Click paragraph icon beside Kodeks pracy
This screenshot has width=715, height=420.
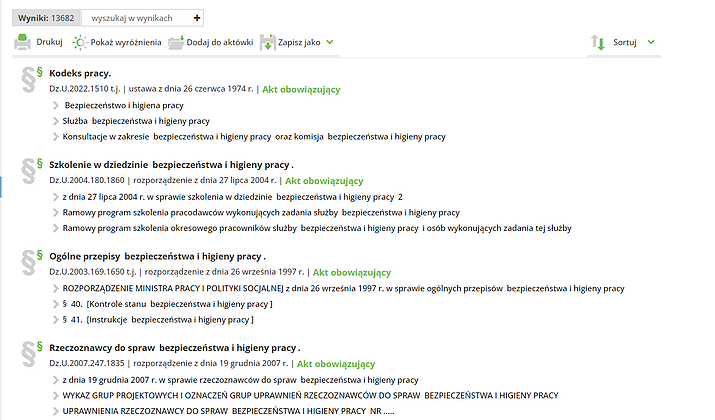[33, 78]
